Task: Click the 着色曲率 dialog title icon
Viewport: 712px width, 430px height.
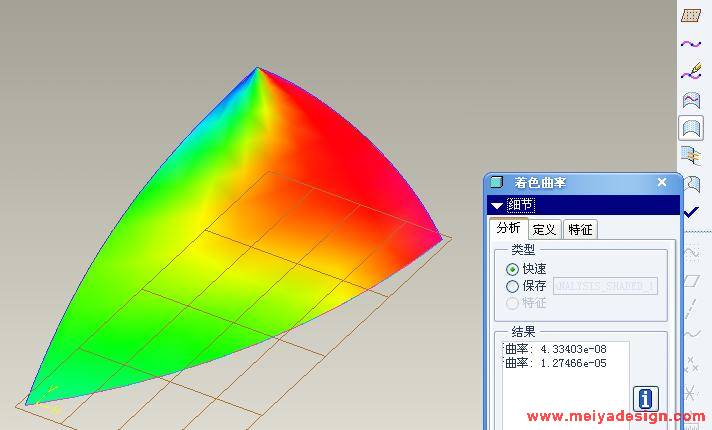Action: coord(497,183)
